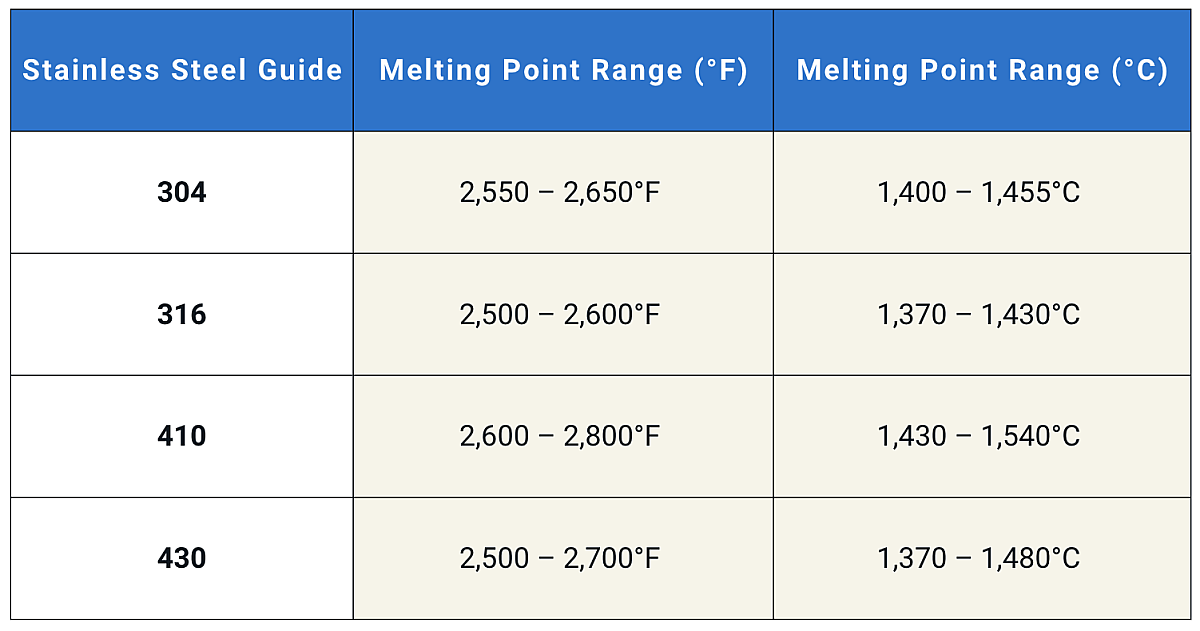Select the Melting Point Range (°C) header
Image resolution: width=1200 pixels, height=631 pixels.
(982, 71)
